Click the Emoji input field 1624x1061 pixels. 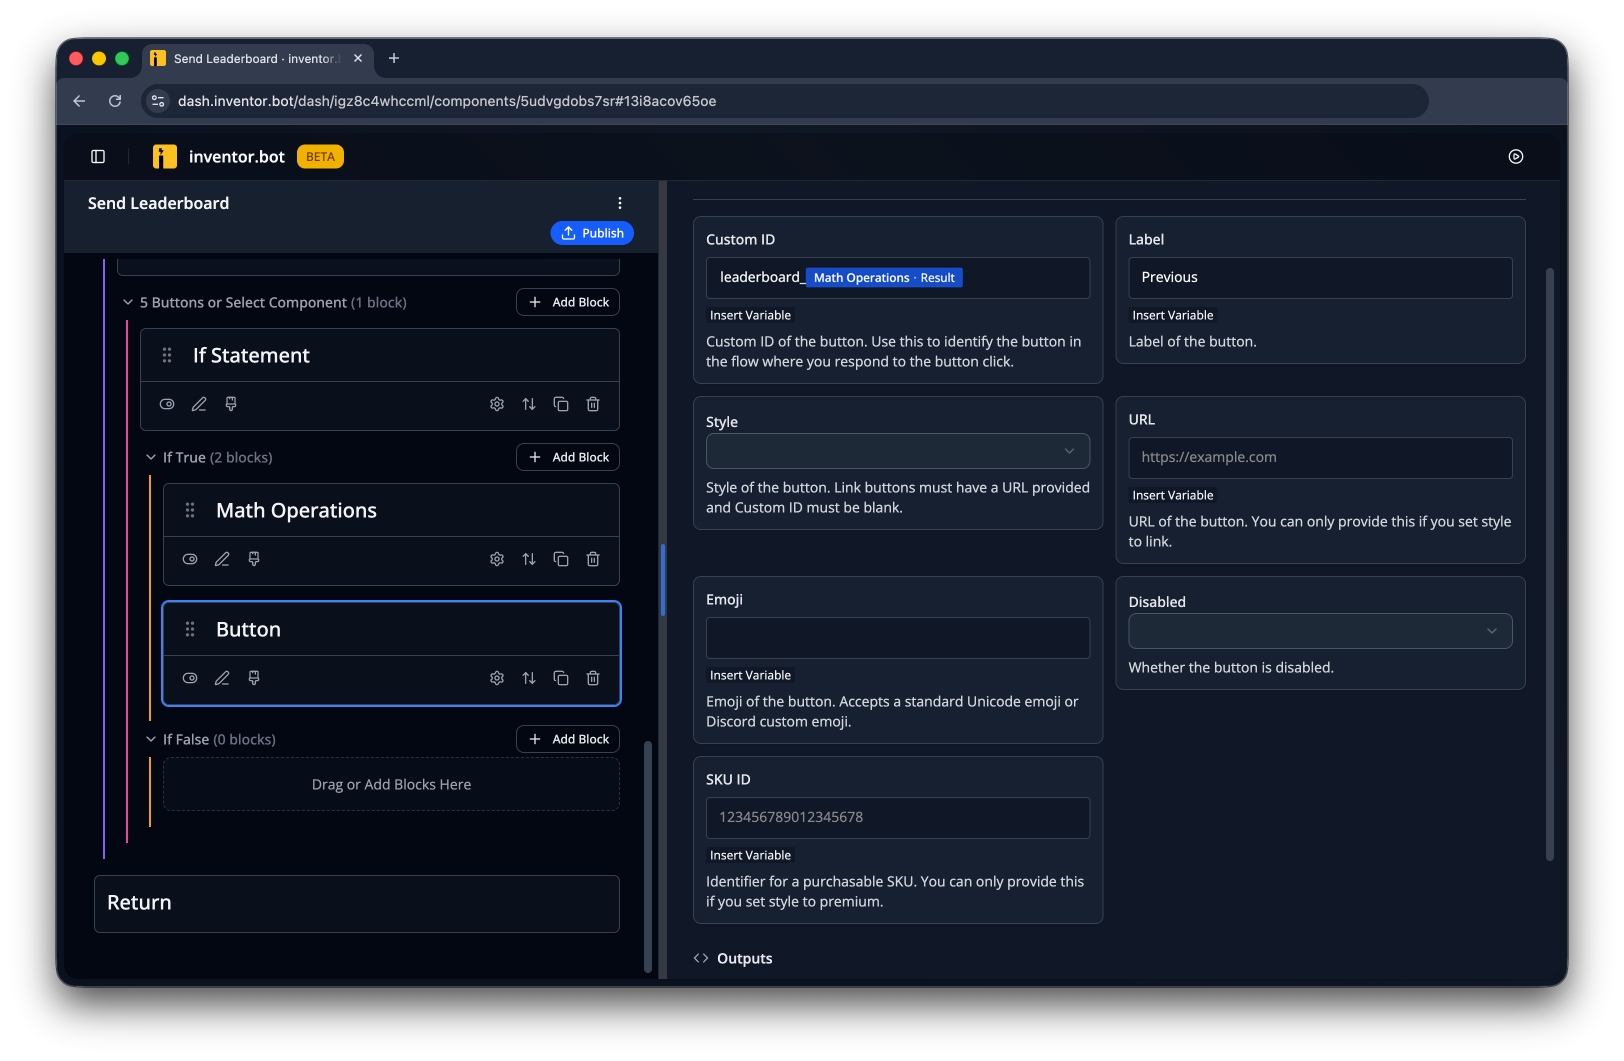click(897, 638)
